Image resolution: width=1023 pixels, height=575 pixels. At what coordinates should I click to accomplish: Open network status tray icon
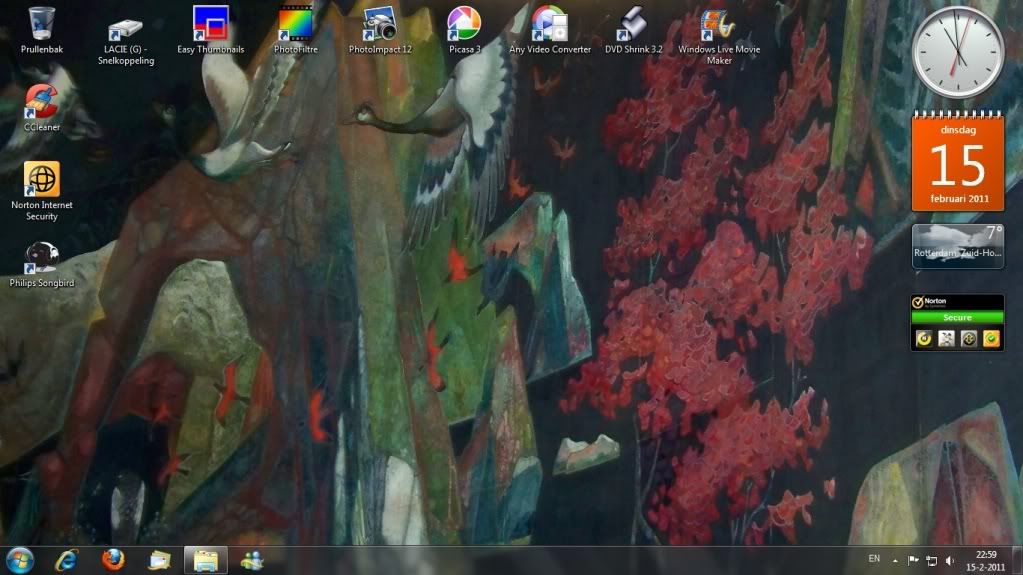pyautogui.click(x=932, y=561)
